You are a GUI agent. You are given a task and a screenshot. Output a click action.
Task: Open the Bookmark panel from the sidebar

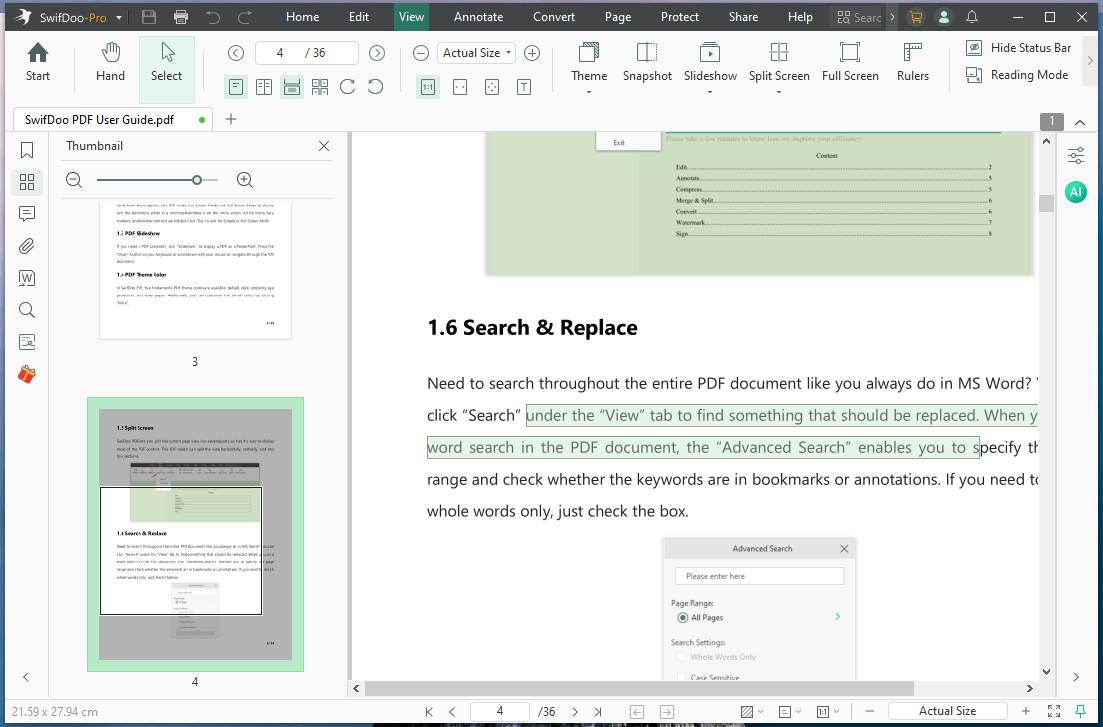coord(26,150)
